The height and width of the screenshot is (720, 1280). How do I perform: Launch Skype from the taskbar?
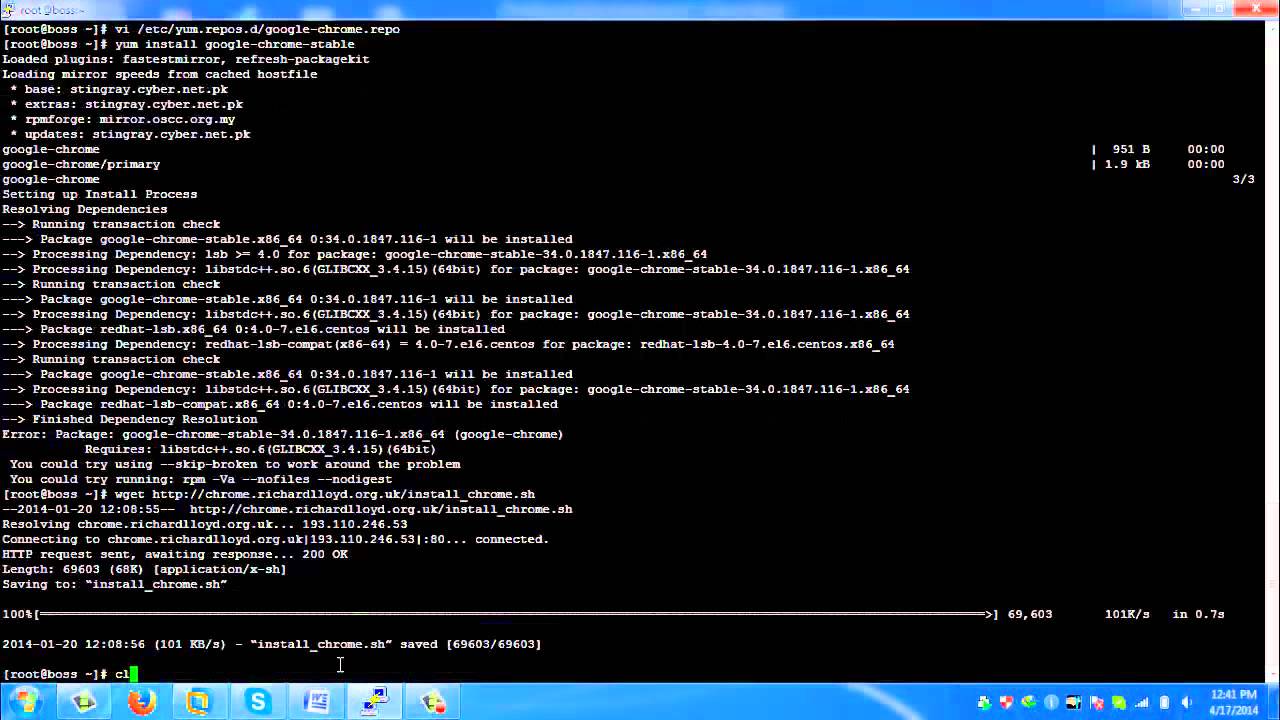pos(258,702)
